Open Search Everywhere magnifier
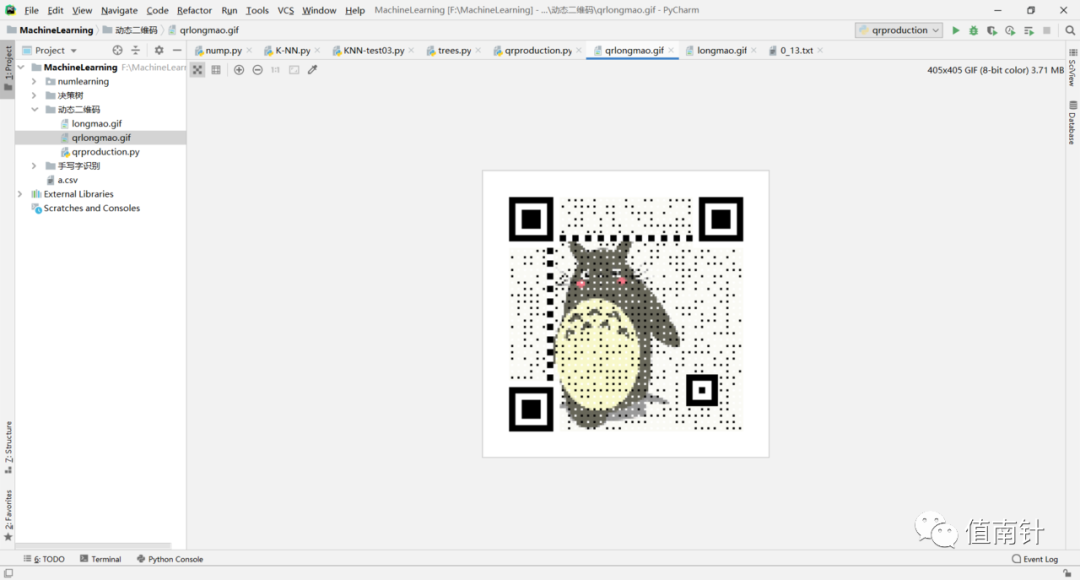 (1070, 30)
